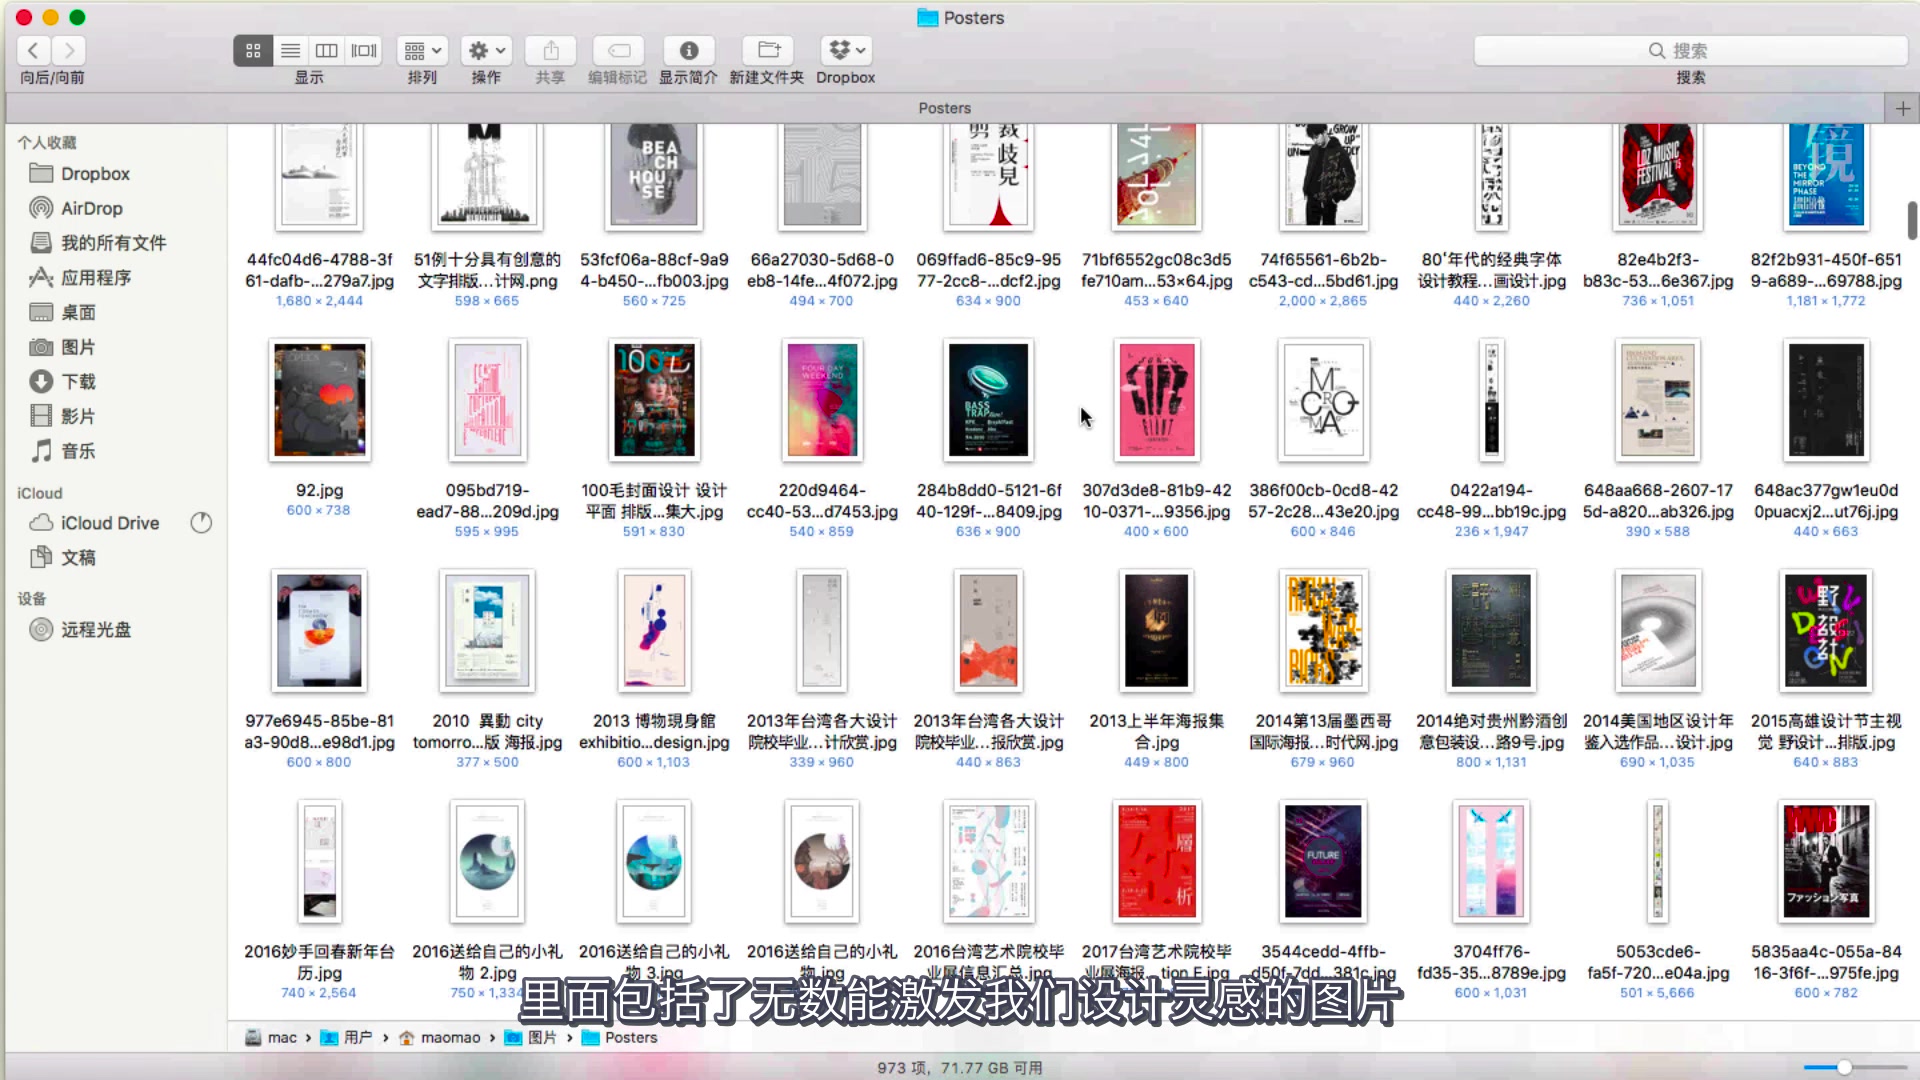The image size is (1920, 1080).
Task: Open AirDrop in the sidebar
Action: [91, 208]
